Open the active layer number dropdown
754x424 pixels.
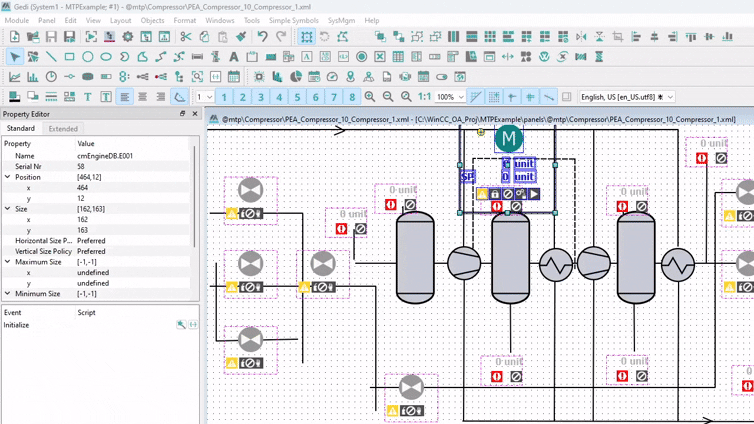204,97
